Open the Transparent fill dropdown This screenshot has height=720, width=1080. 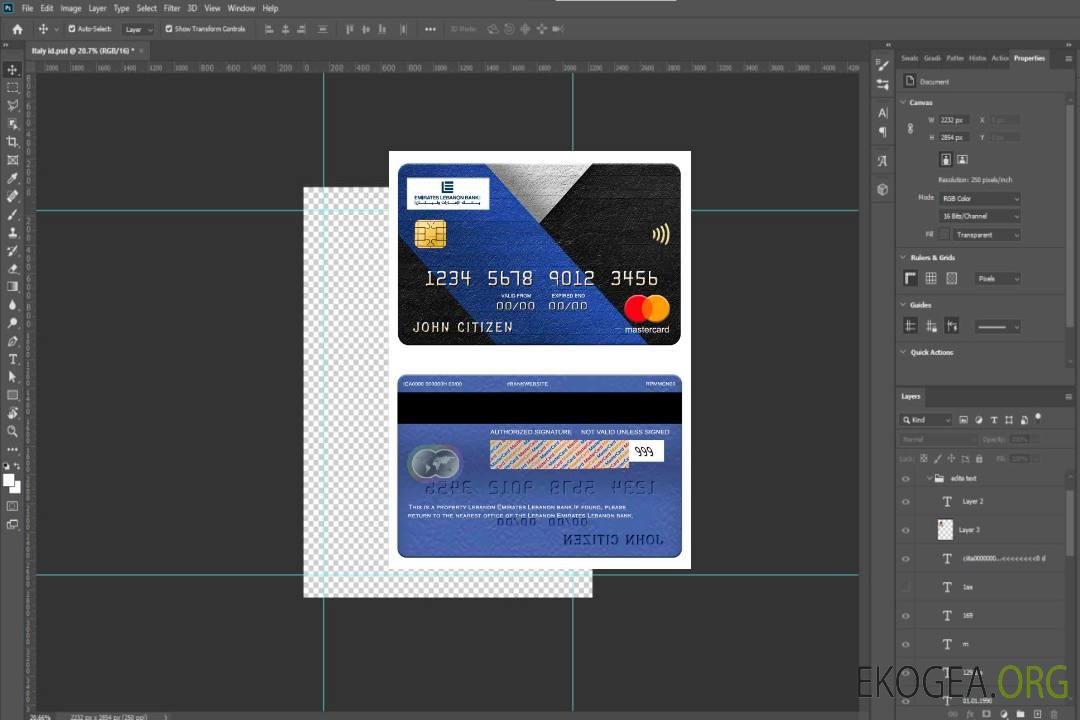coord(986,235)
